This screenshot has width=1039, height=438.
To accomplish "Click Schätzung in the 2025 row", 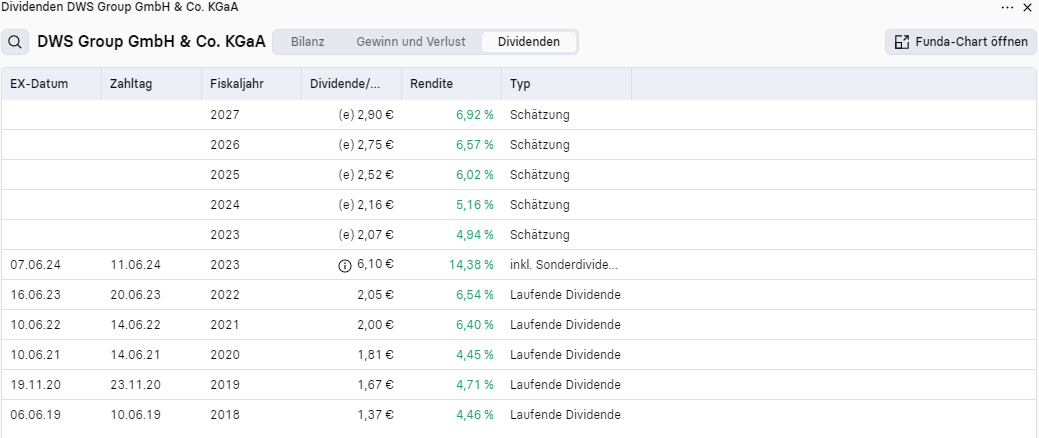I will click(x=539, y=175).
